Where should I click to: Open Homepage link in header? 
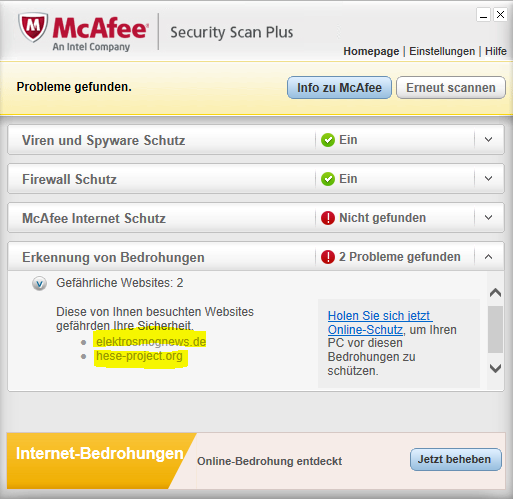(x=371, y=51)
